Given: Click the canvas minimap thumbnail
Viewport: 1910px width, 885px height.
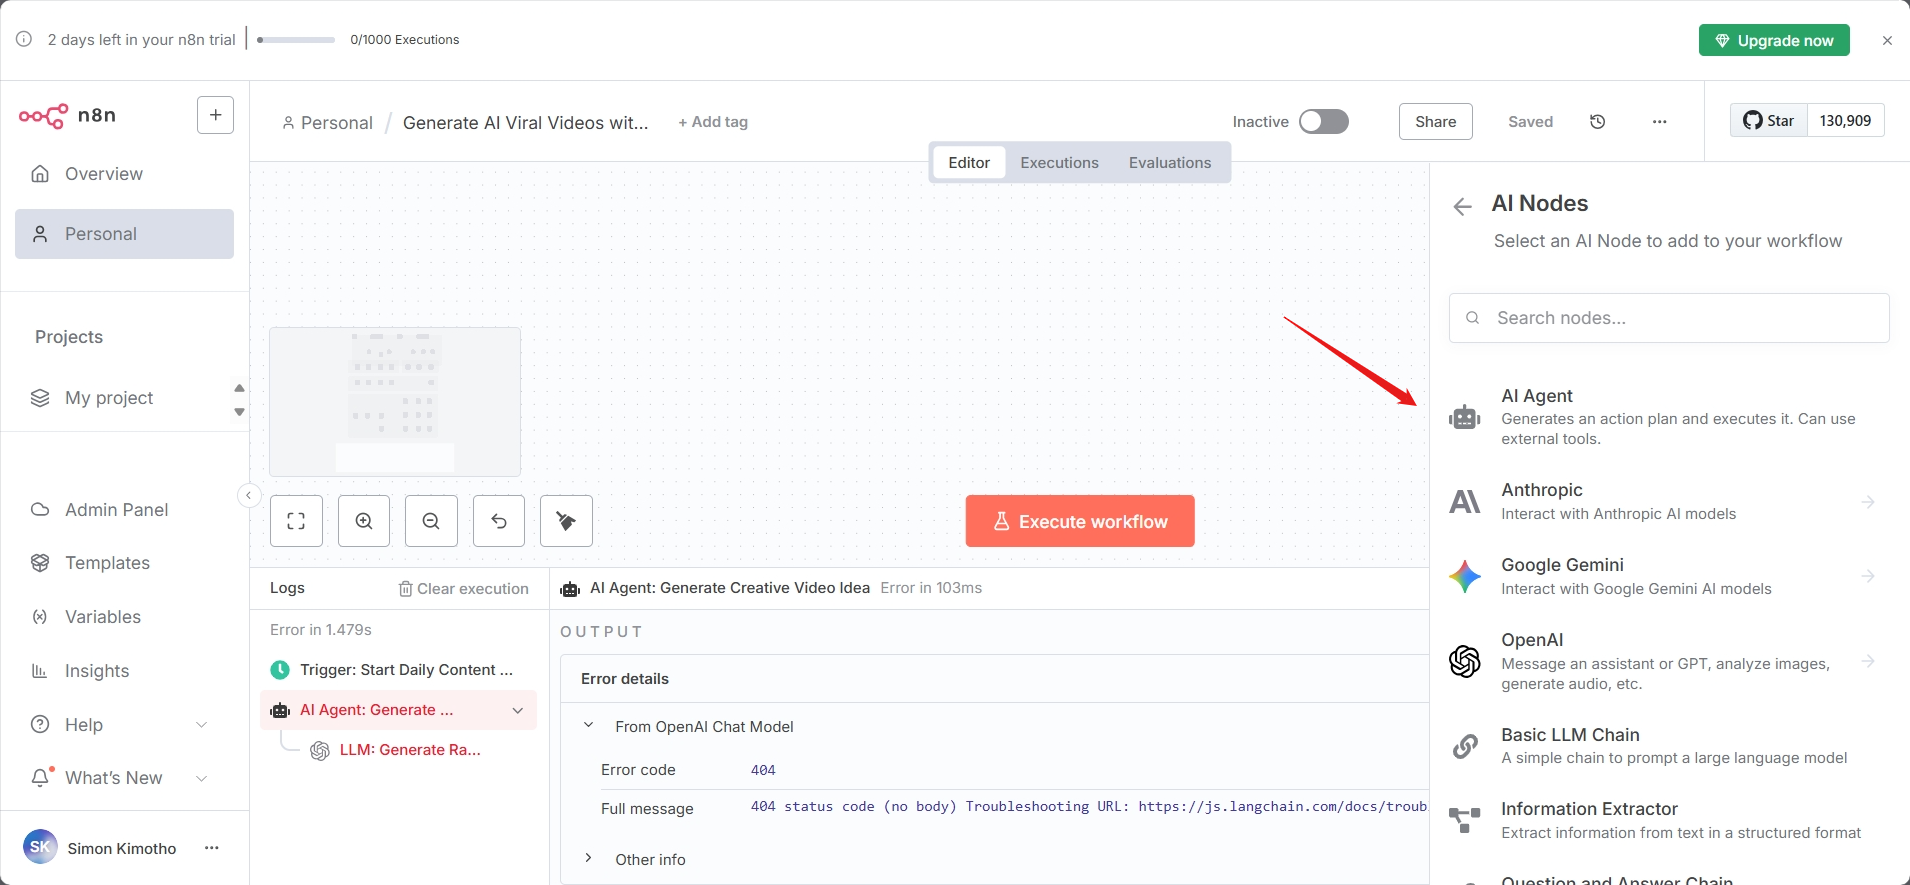Looking at the screenshot, I should tap(395, 402).
